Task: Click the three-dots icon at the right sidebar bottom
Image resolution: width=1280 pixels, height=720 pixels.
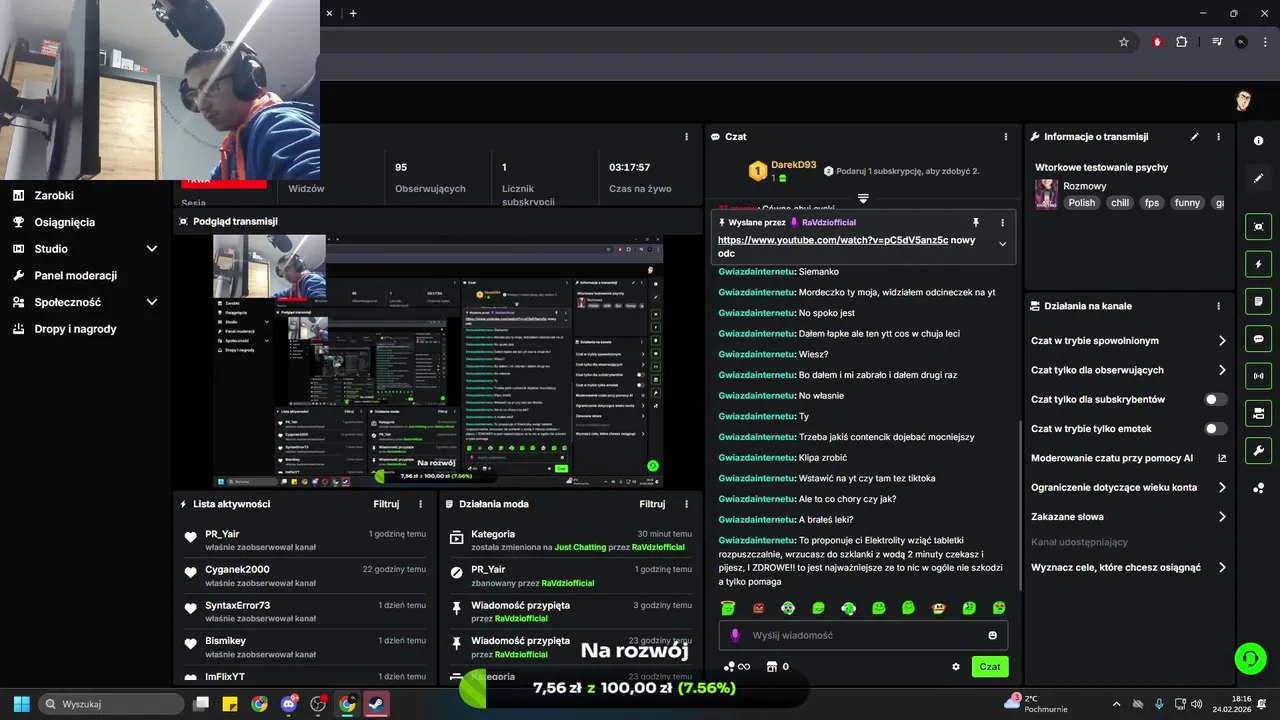Action: (x=1258, y=488)
